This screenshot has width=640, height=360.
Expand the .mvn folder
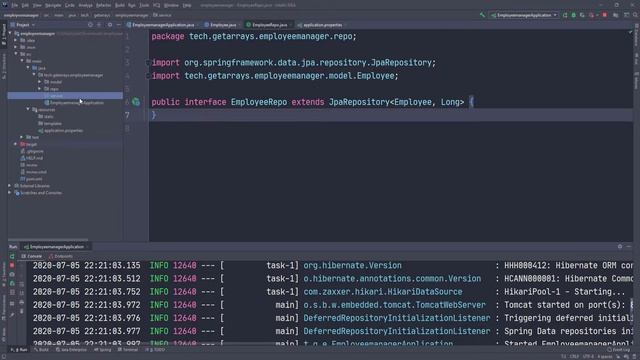[x=16, y=47]
